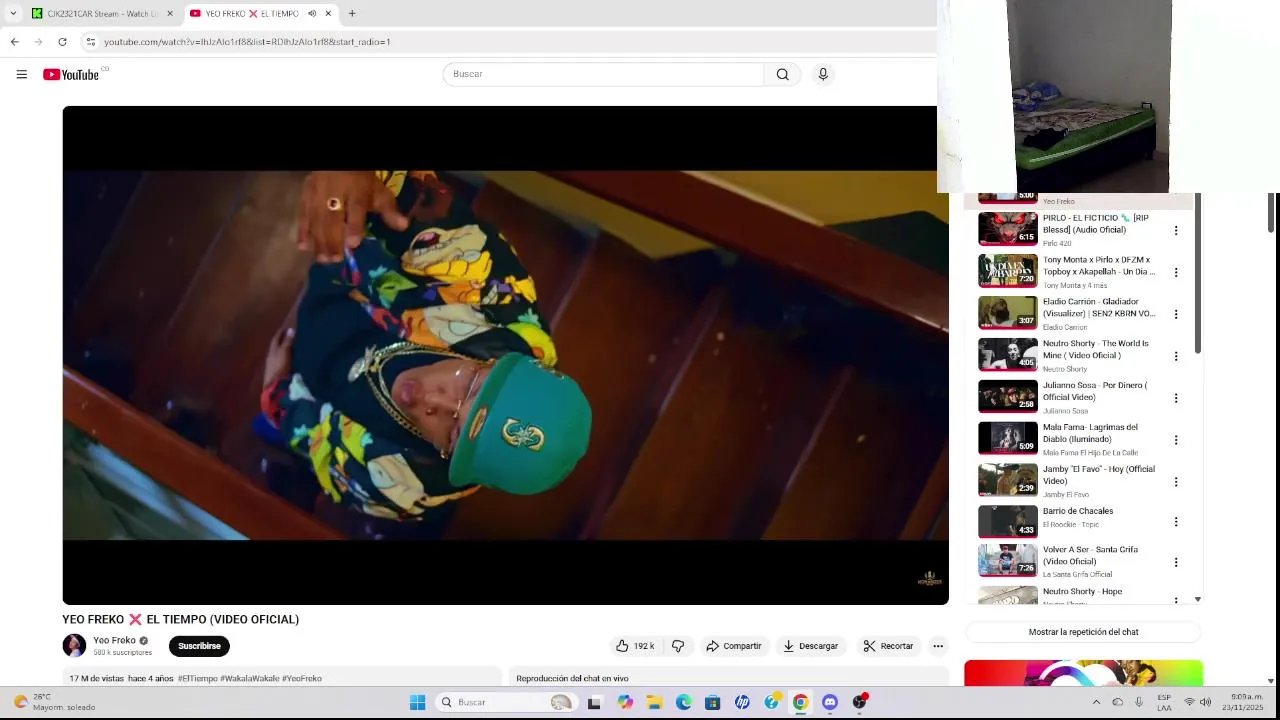Open Microsoft Store from taskbar
Viewport: 1280px width, 720px height.
(712, 702)
